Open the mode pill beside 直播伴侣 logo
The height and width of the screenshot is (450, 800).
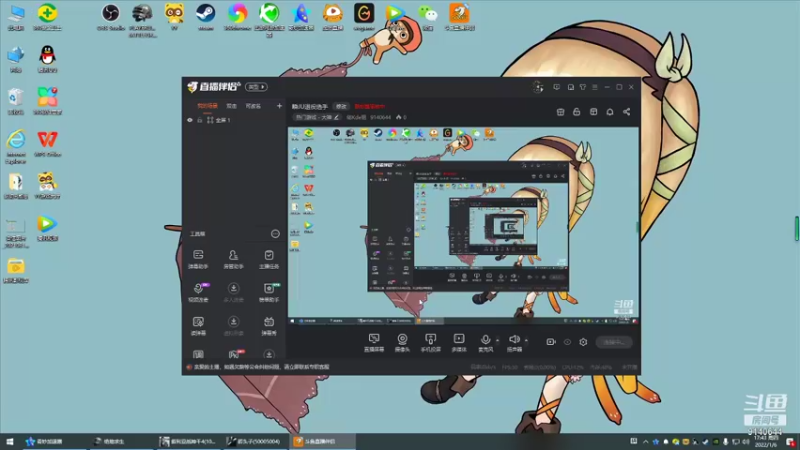pos(256,87)
